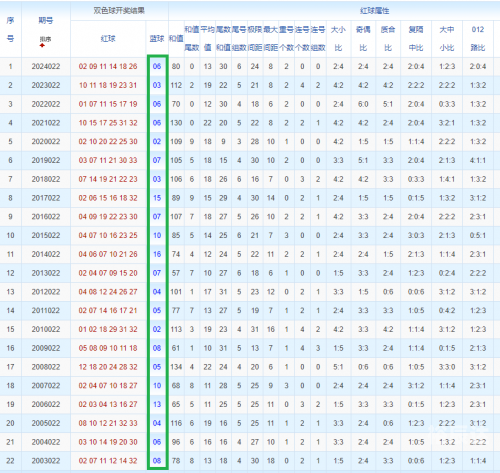Click the 平均值 column header
The image size is (500, 473).
(x=208, y=39)
